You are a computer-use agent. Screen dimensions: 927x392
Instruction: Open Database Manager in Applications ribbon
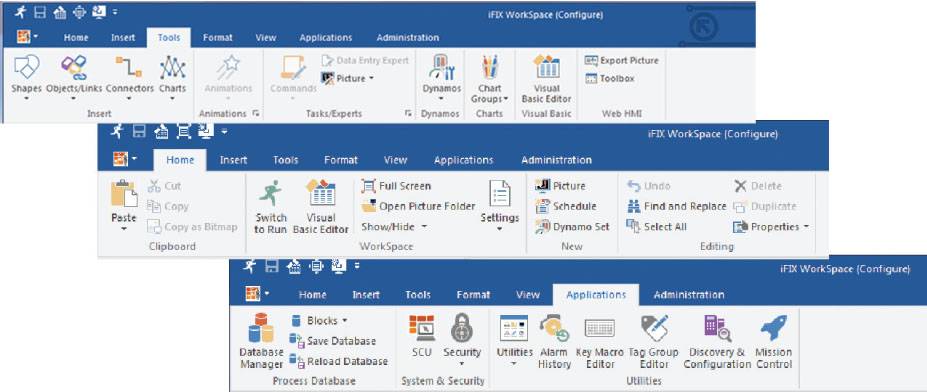pyautogui.click(x=261, y=341)
